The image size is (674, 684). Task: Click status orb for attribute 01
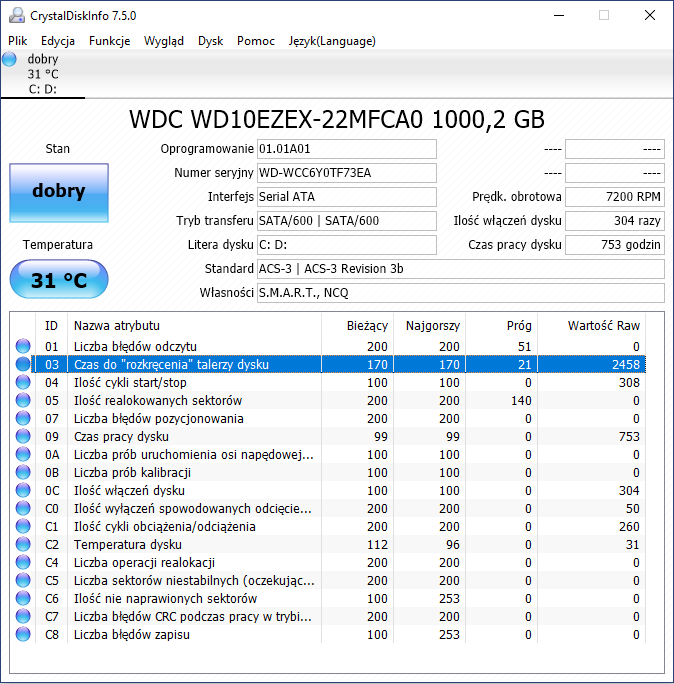pos(23,346)
